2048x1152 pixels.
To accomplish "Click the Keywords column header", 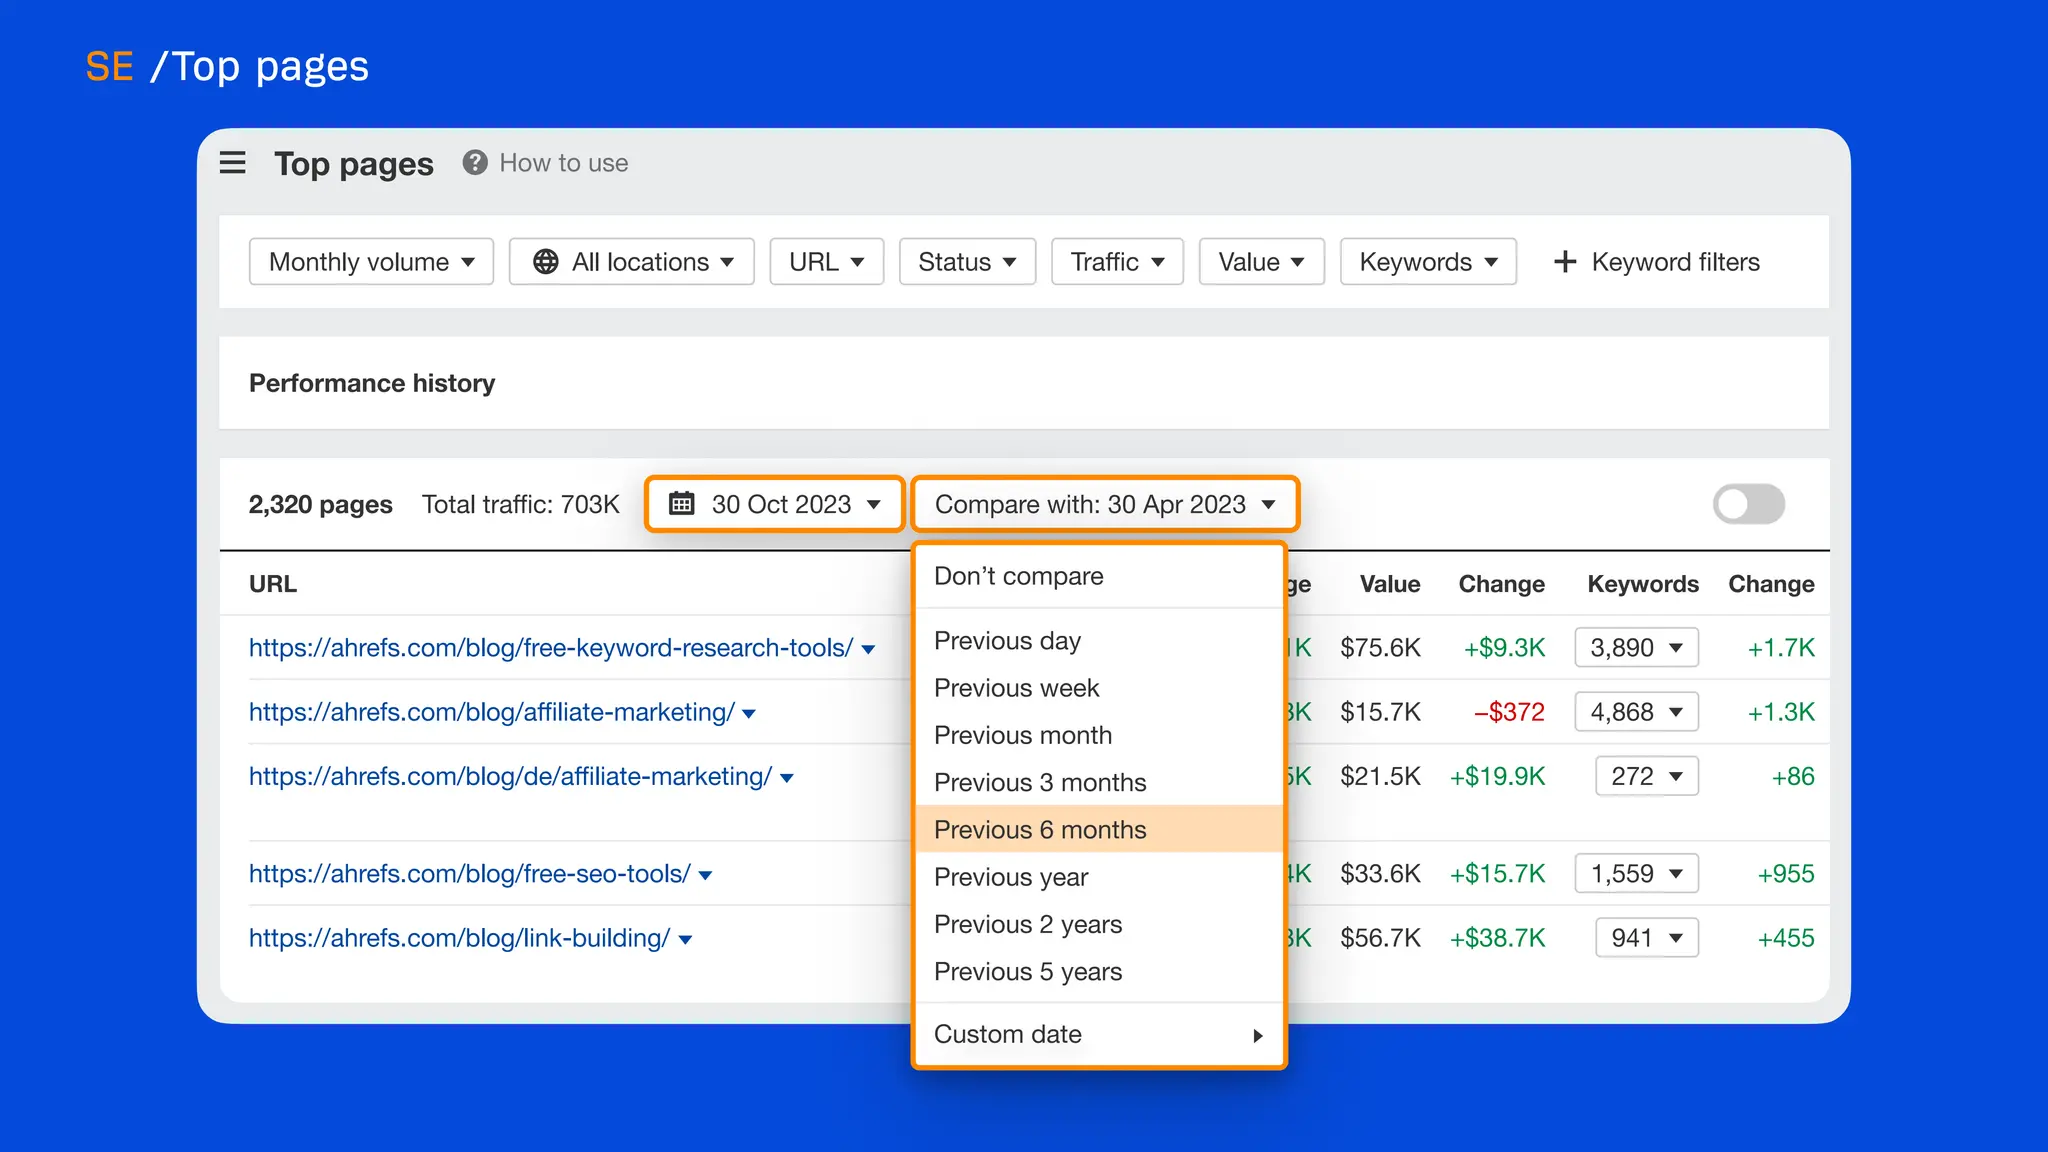I will pyautogui.click(x=1643, y=584).
